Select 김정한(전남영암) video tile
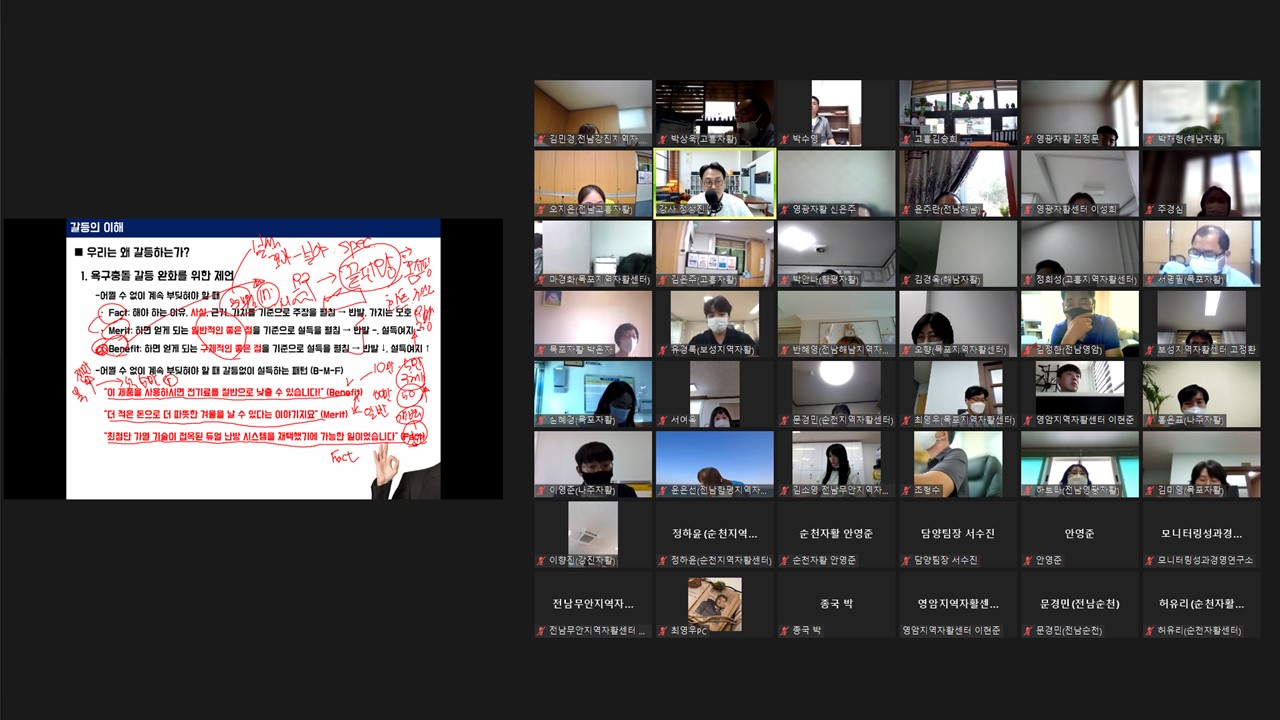 (1080, 322)
